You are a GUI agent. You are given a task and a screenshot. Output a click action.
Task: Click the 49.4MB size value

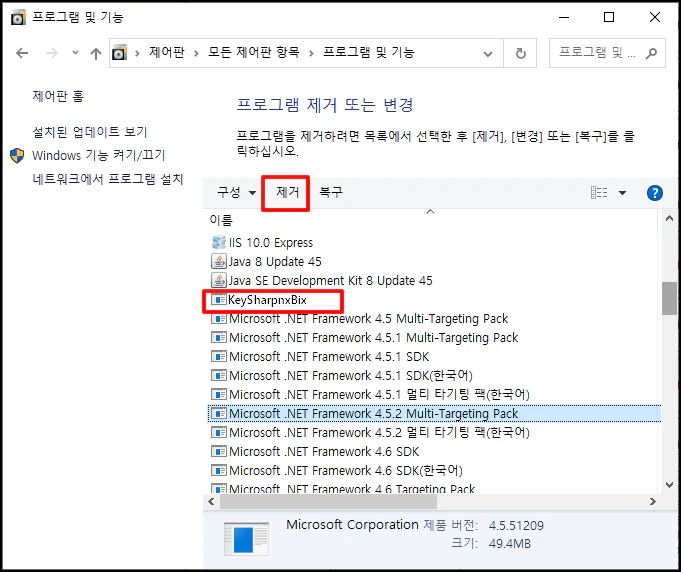(x=509, y=544)
